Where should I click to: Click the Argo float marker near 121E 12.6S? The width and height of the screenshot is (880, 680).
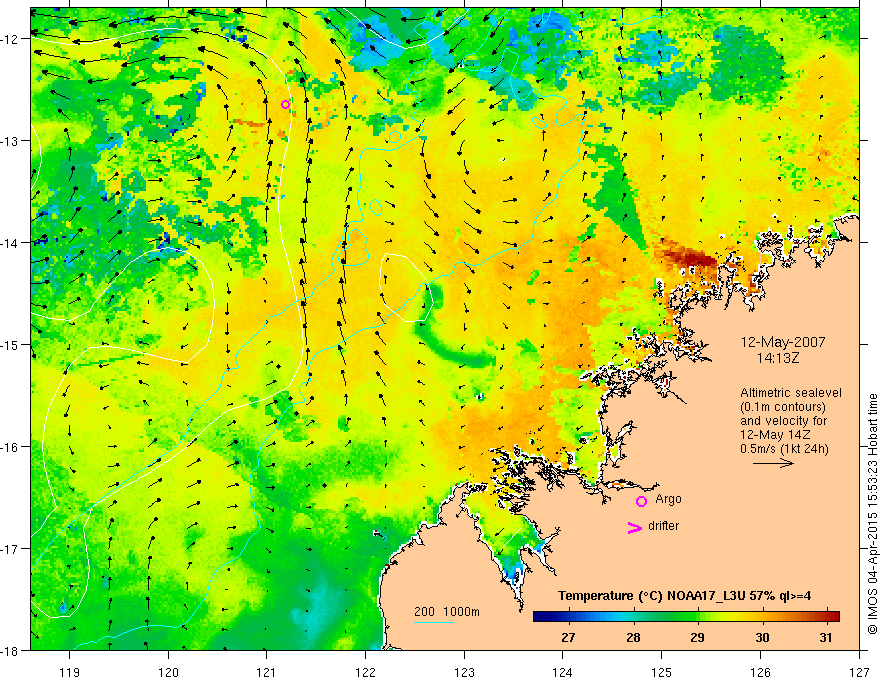(x=285, y=104)
